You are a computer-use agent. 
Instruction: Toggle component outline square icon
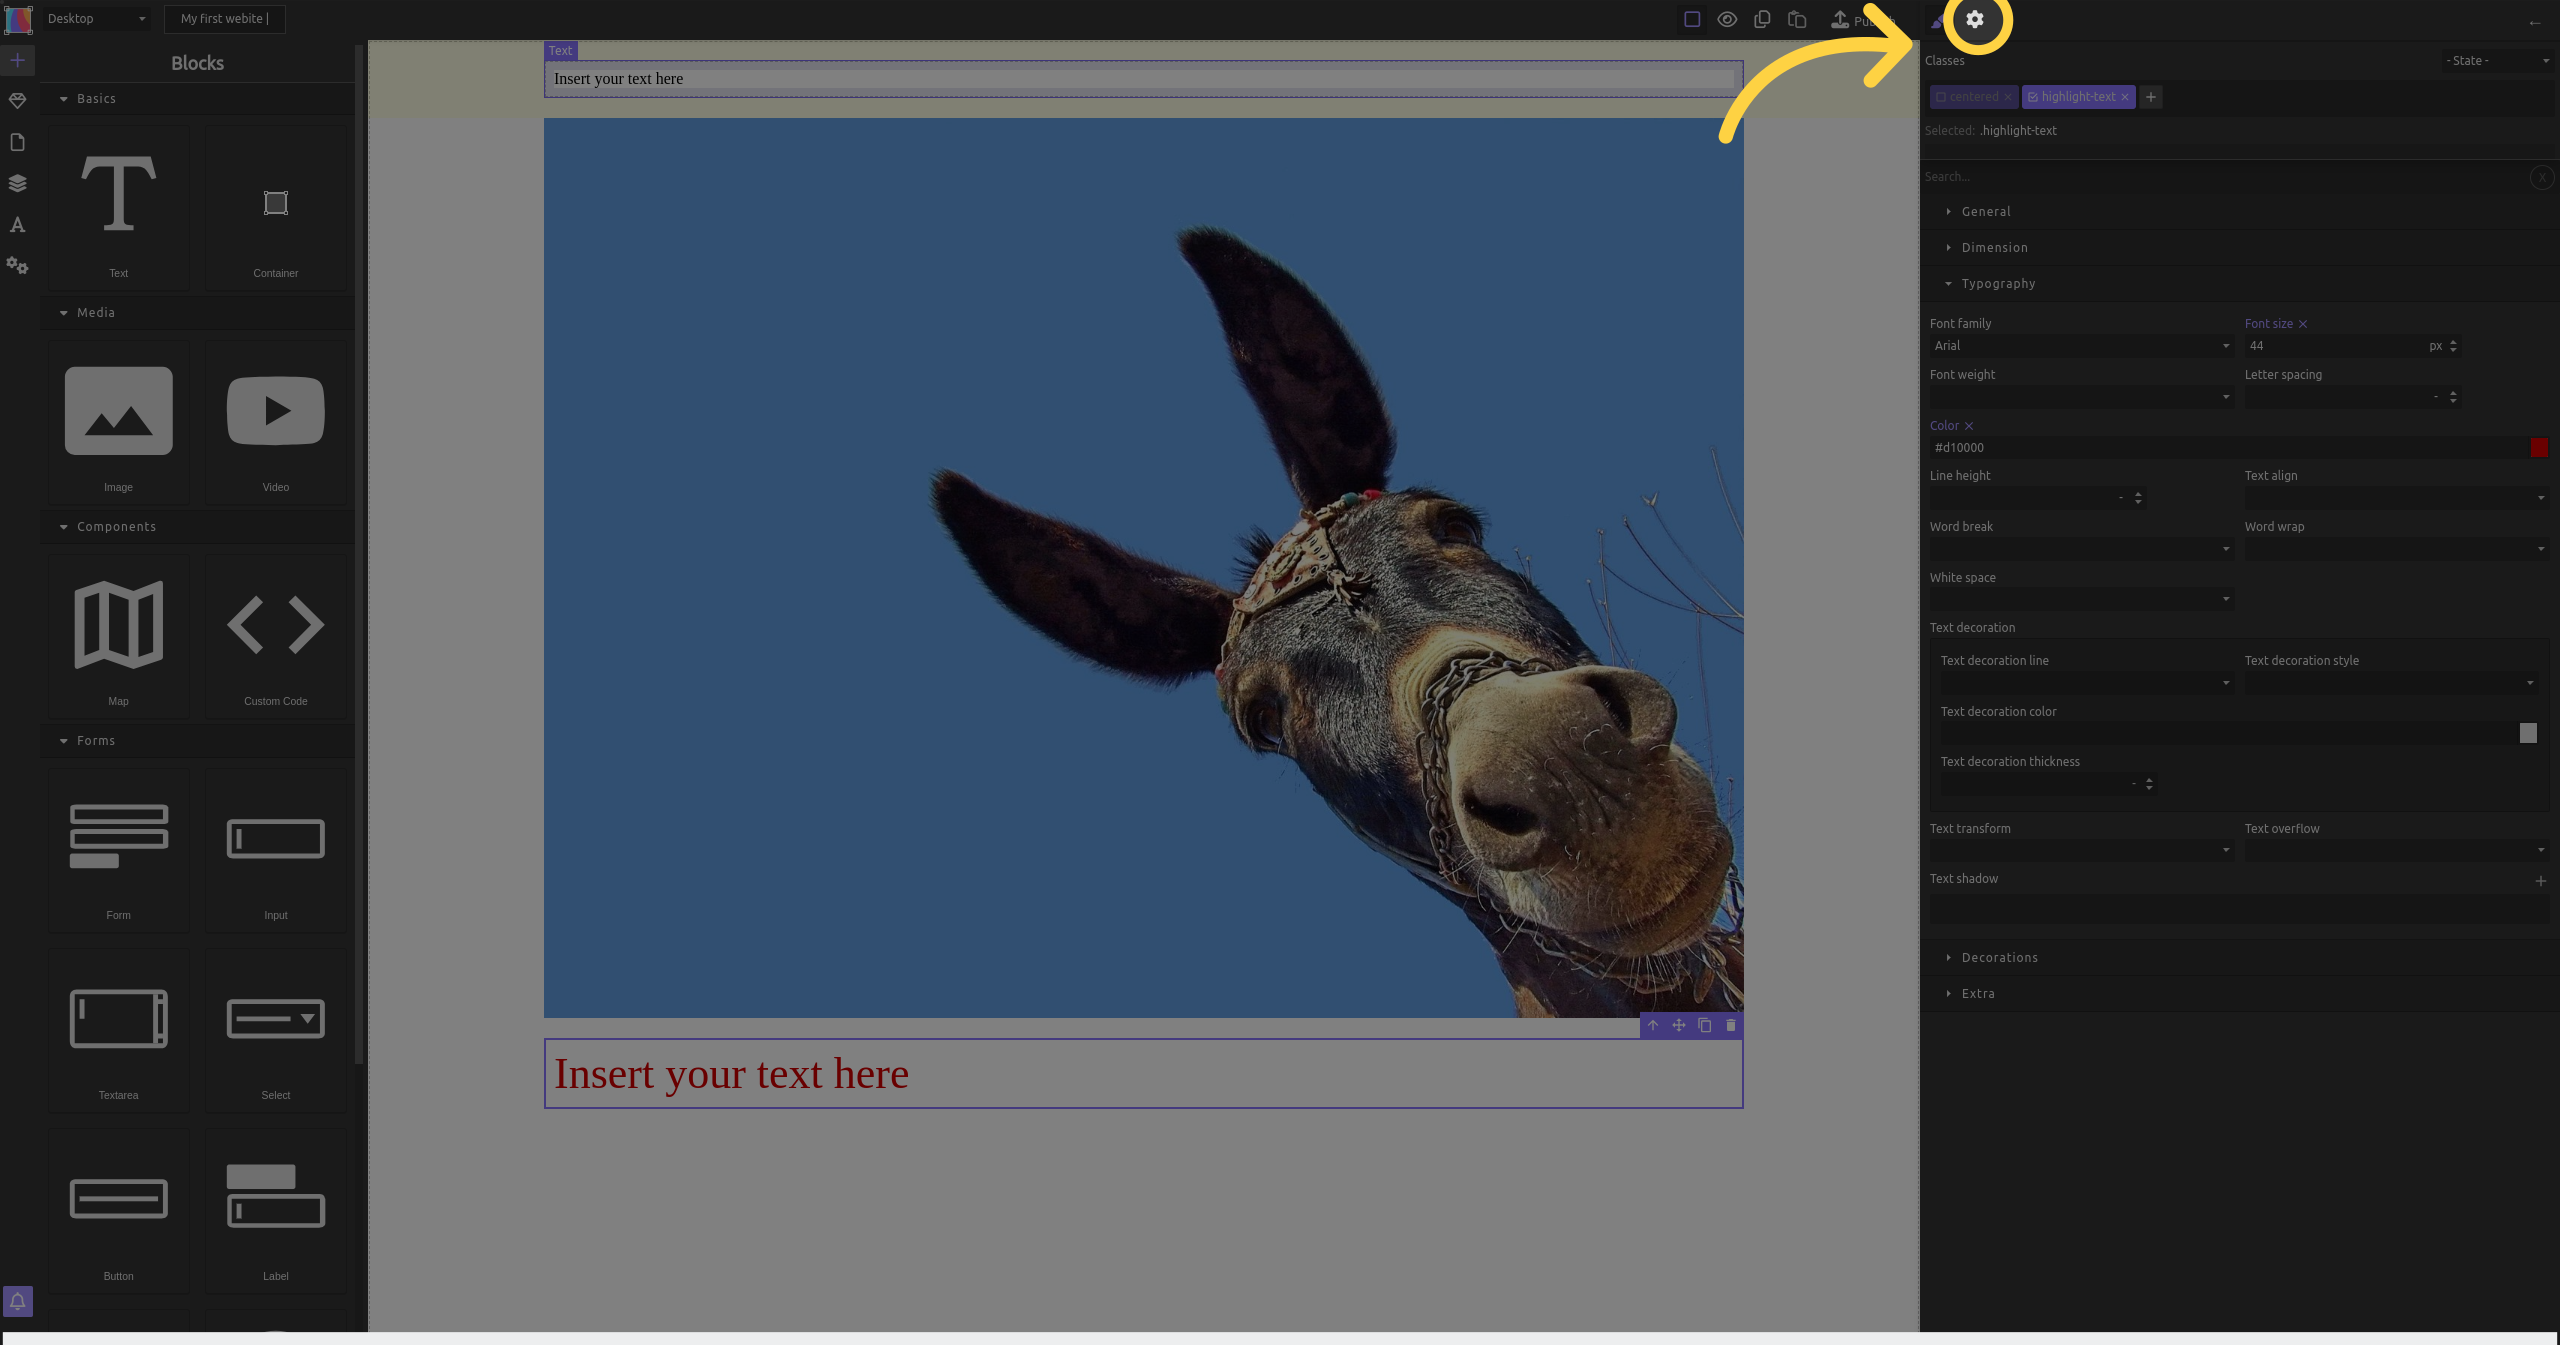(x=1692, y=19)
